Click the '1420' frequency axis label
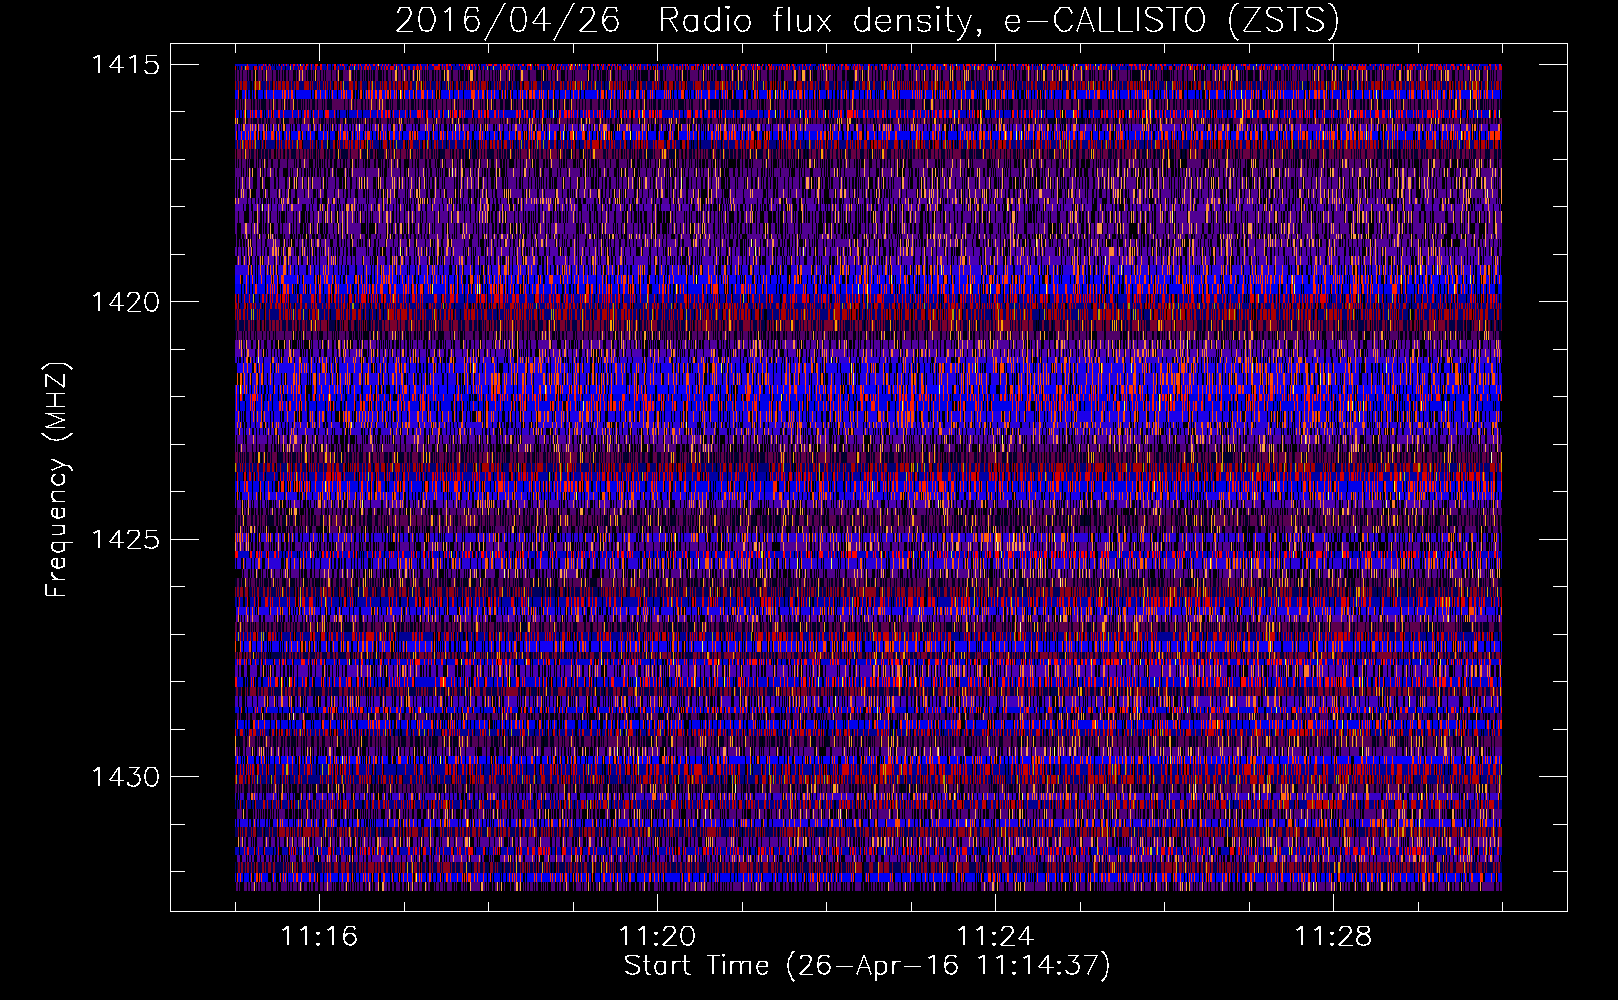 pos(125,302)
